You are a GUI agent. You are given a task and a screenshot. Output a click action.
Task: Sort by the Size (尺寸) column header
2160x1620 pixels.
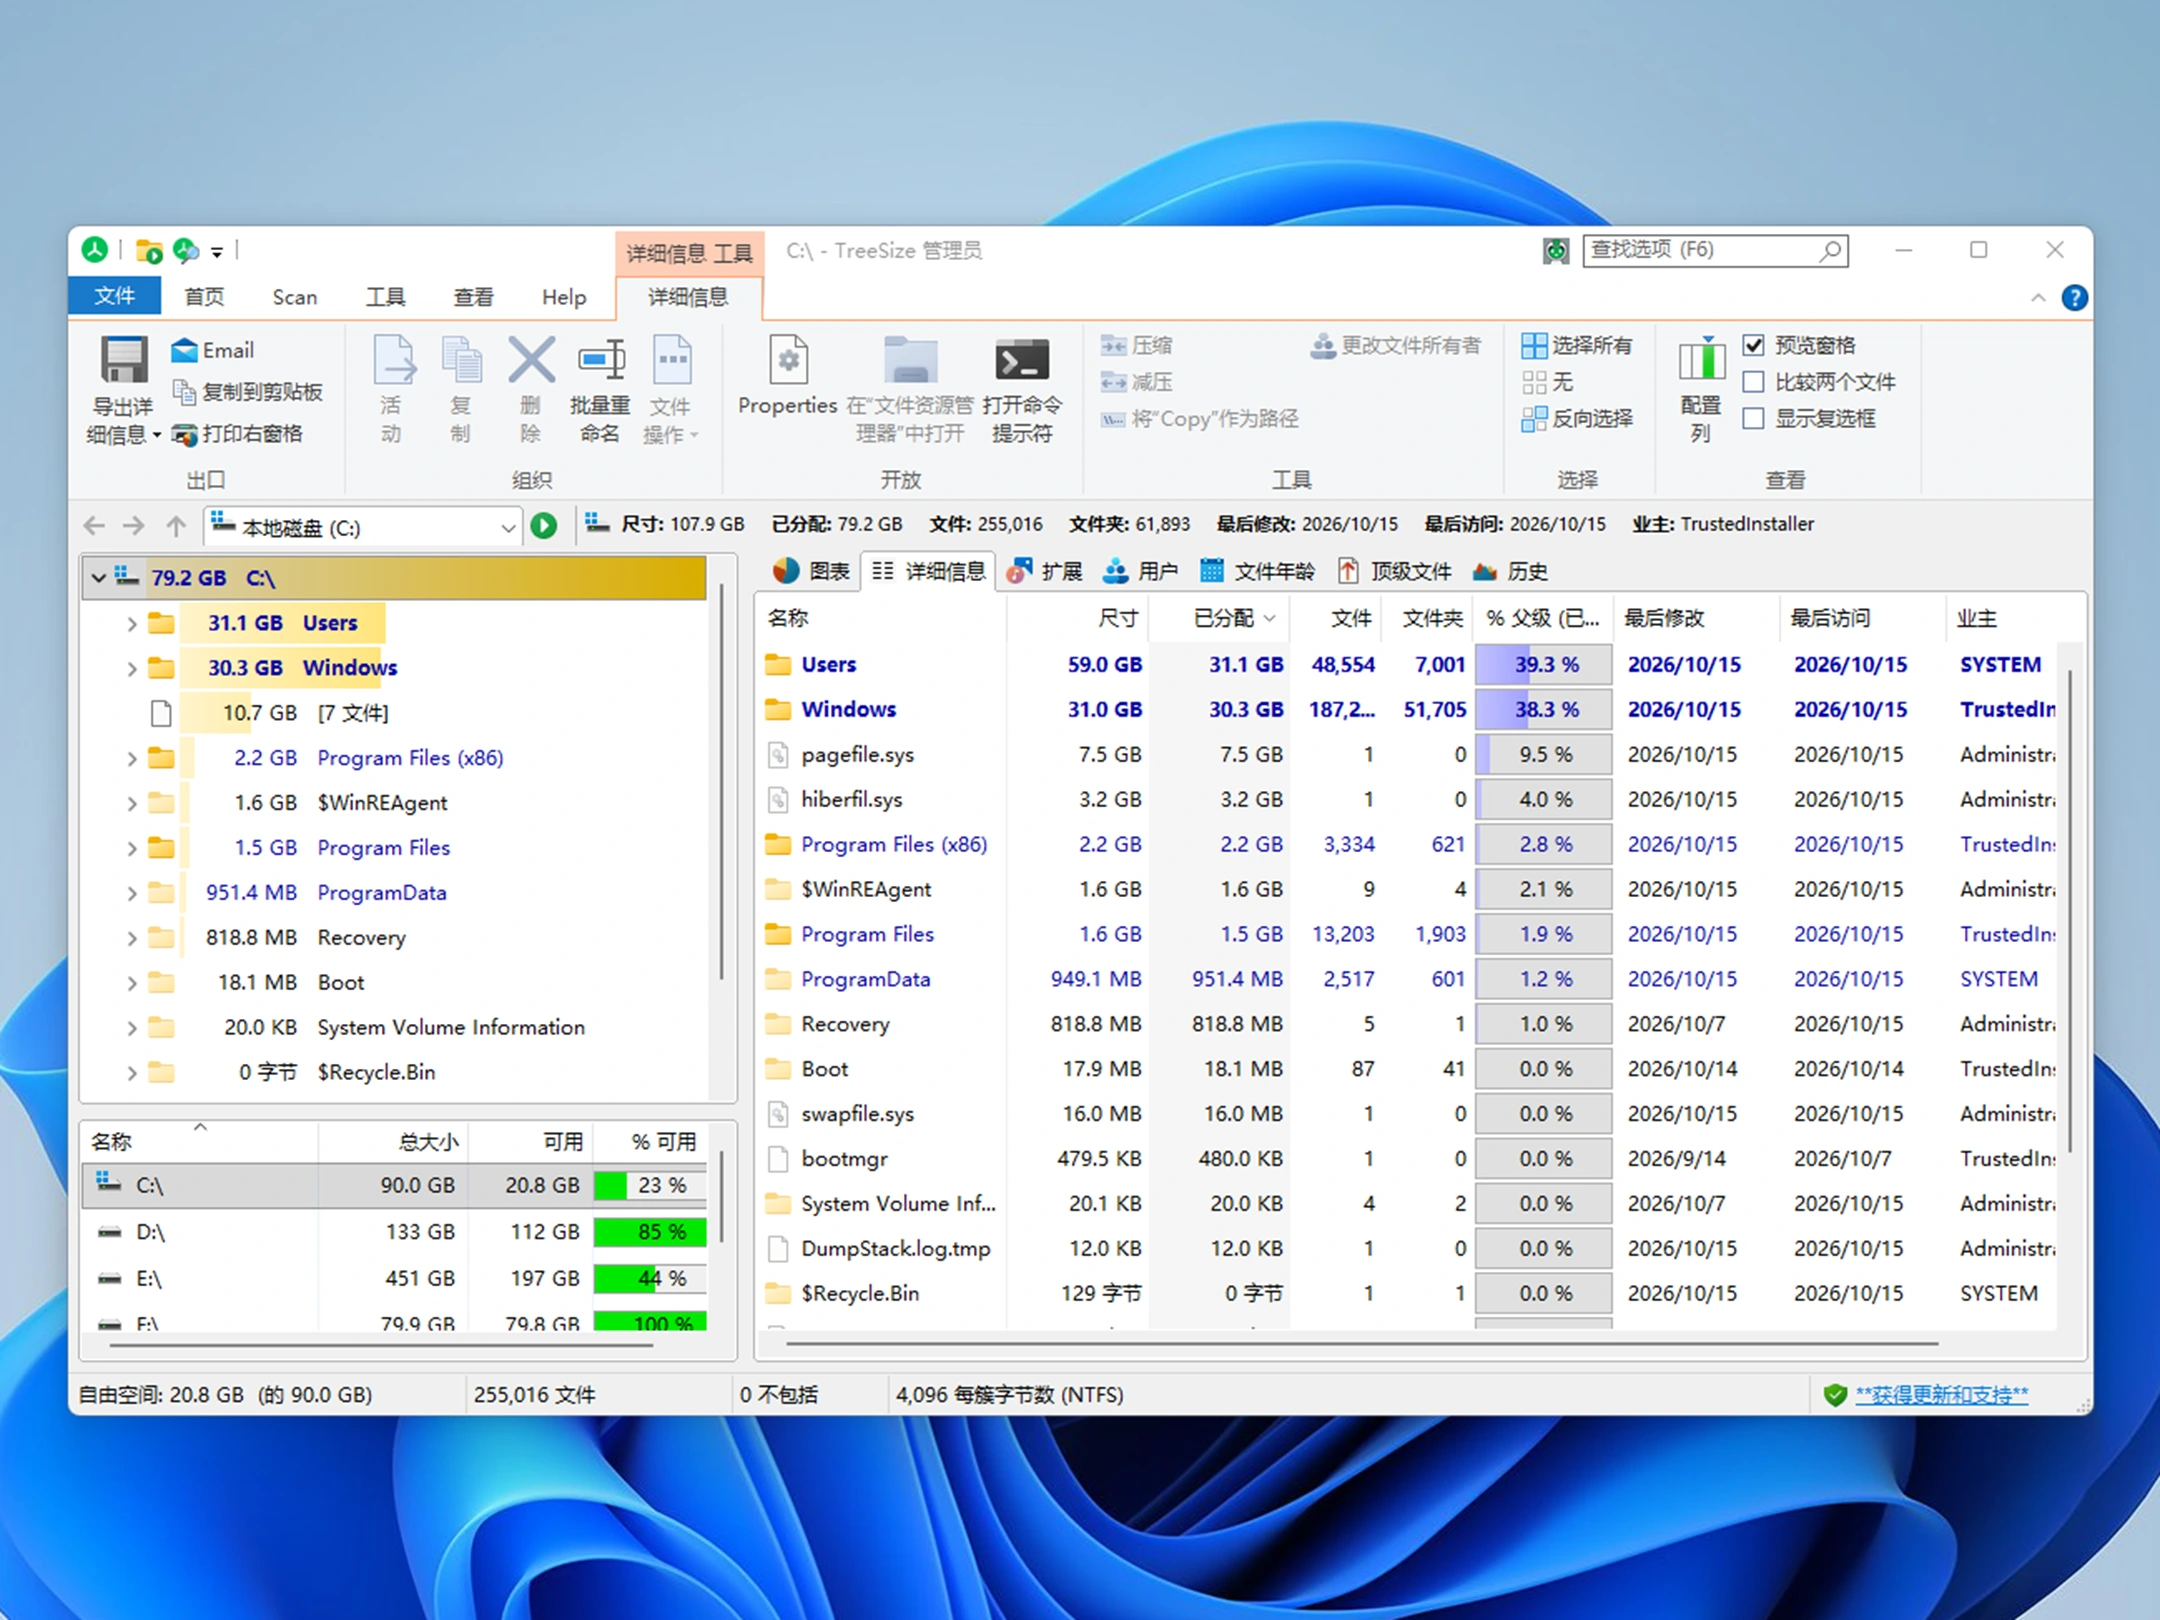1080,618
